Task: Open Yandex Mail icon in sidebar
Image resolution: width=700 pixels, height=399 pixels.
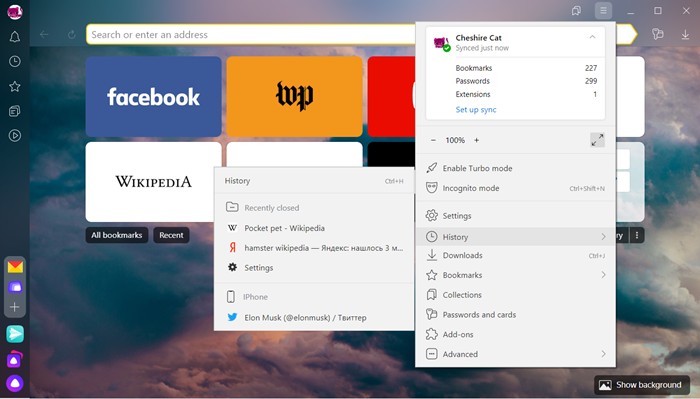Action: 15,267
